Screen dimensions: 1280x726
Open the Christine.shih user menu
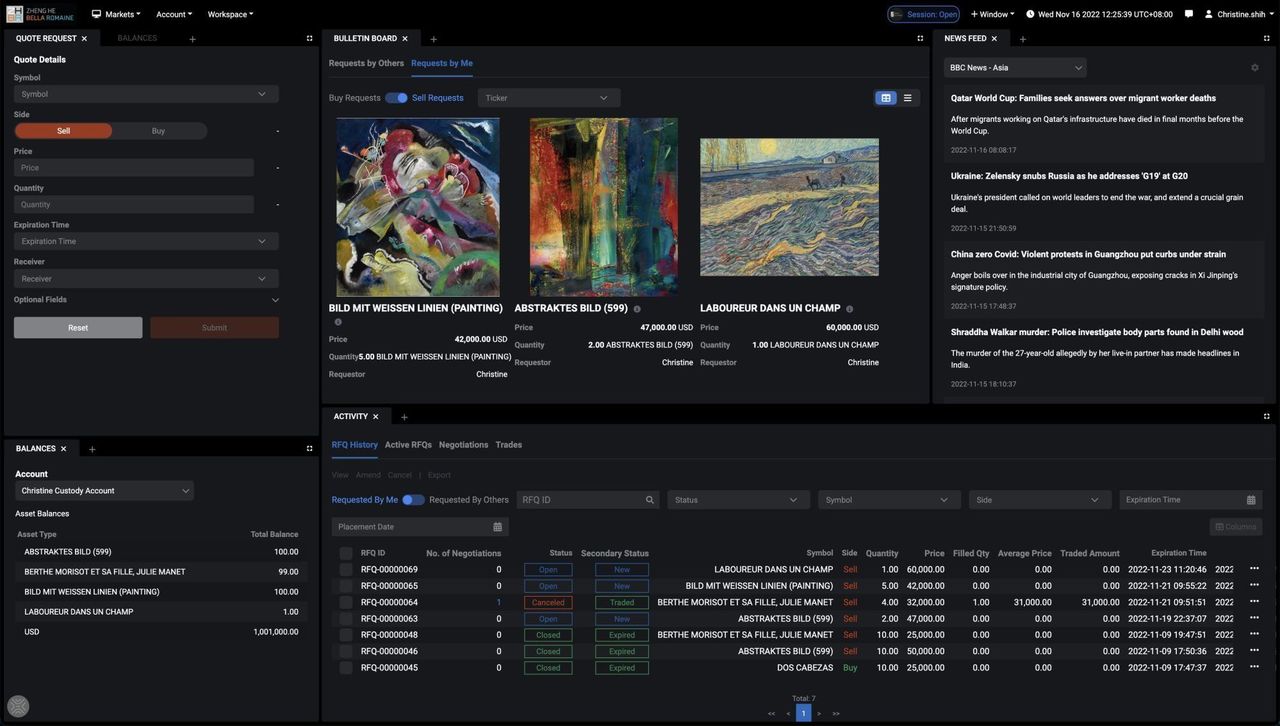pos(1240,14)
